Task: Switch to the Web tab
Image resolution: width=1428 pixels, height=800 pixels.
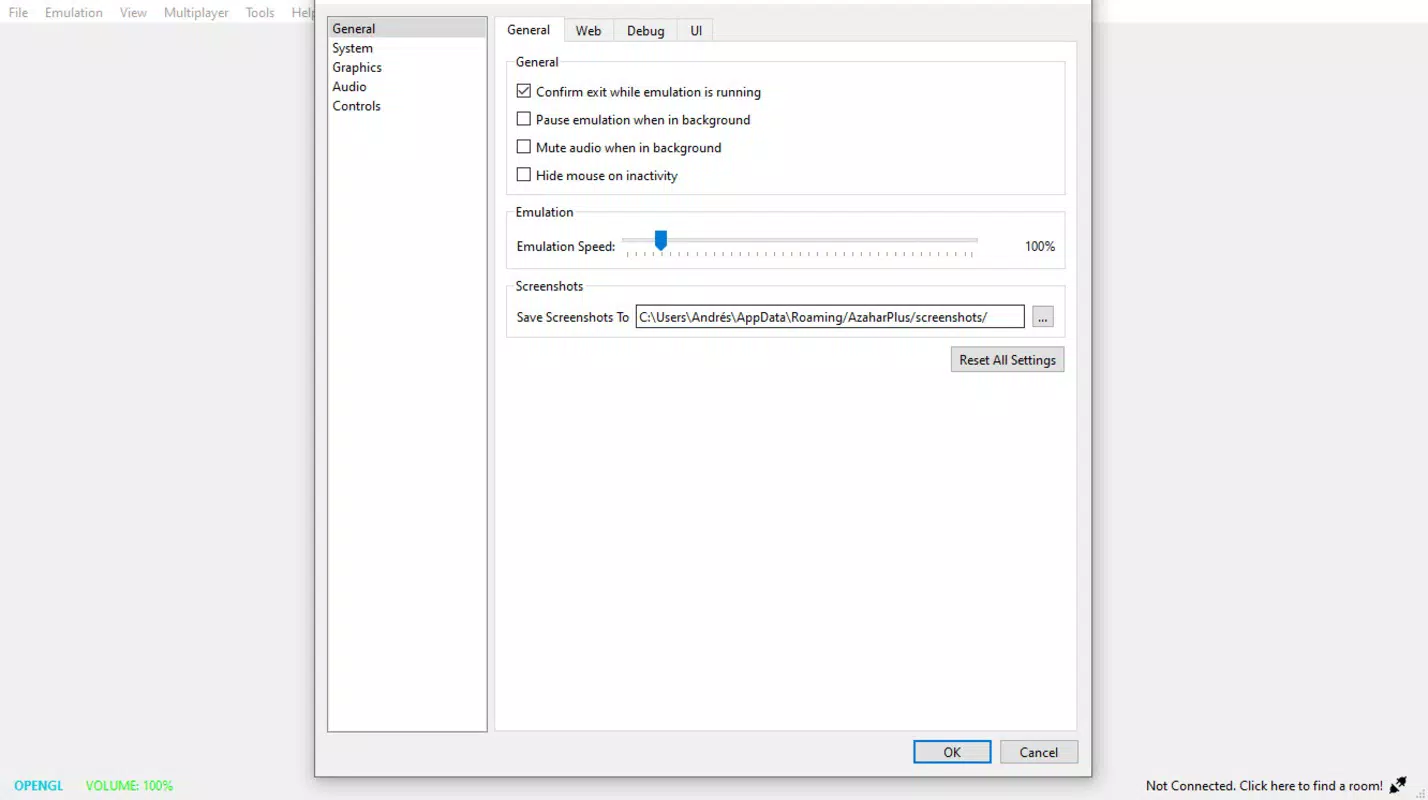Action: tap(588, 31)
